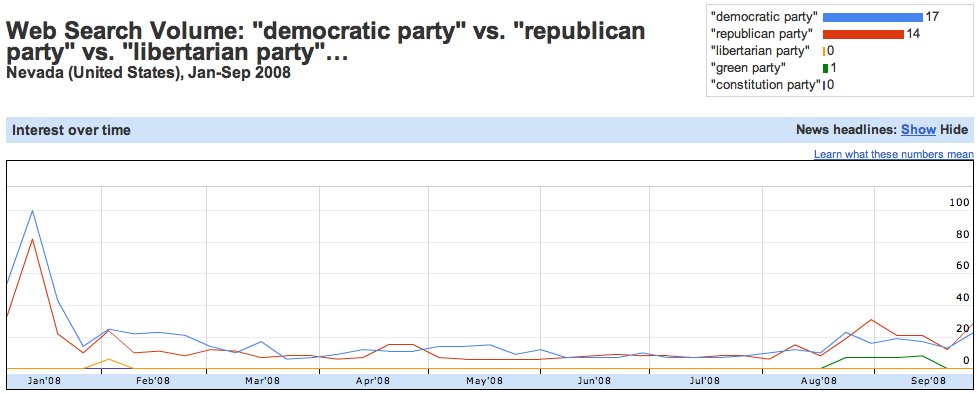Select Hide for news headlines

click(x=954, y=130)
